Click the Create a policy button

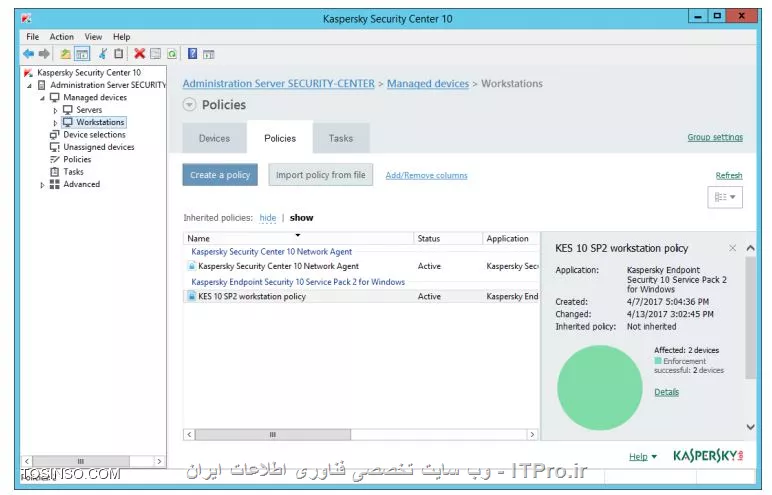tap(220, 175)
